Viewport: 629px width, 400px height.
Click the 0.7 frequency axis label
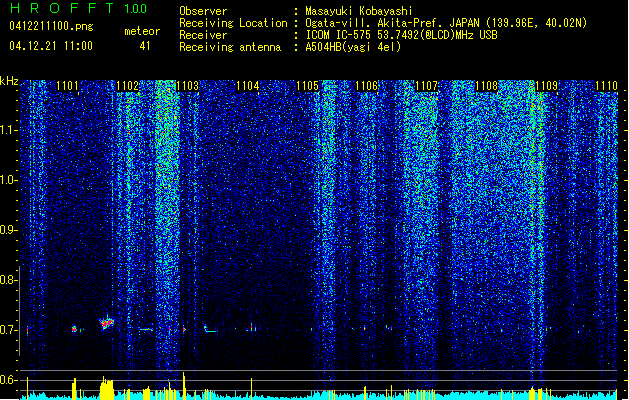(x=8, y=330)
